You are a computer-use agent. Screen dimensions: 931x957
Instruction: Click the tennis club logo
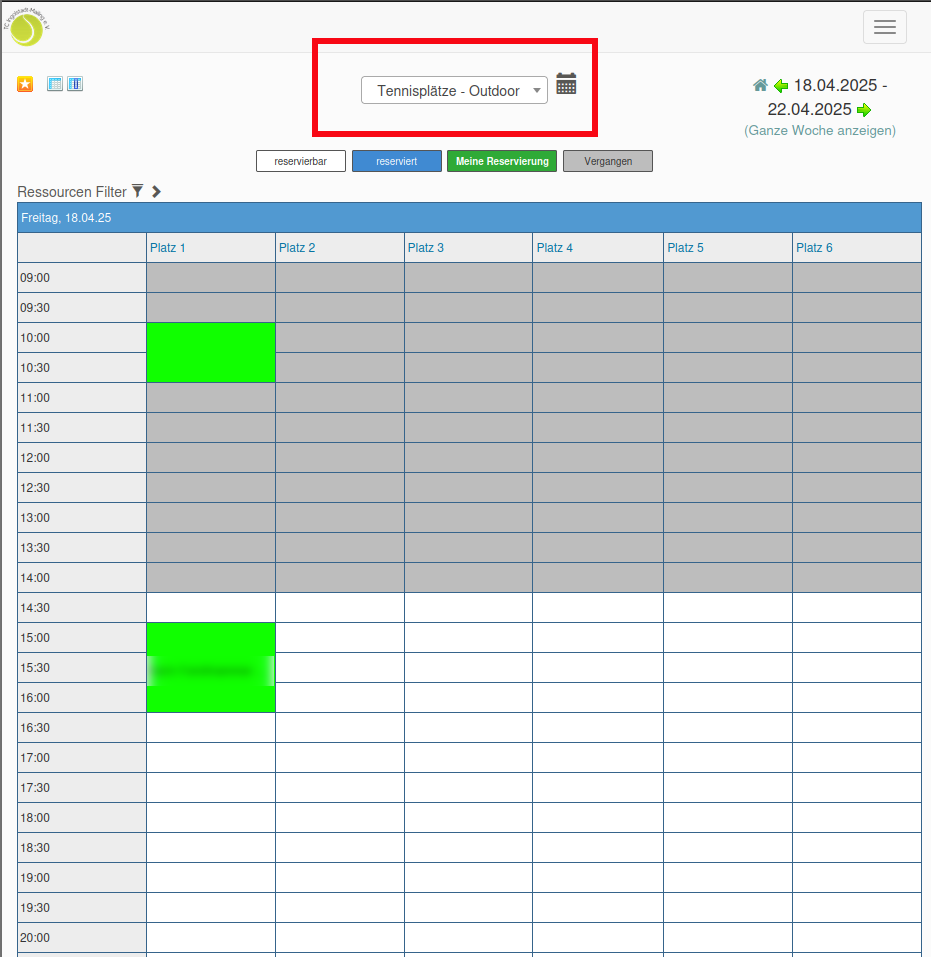tap(26, 27)
